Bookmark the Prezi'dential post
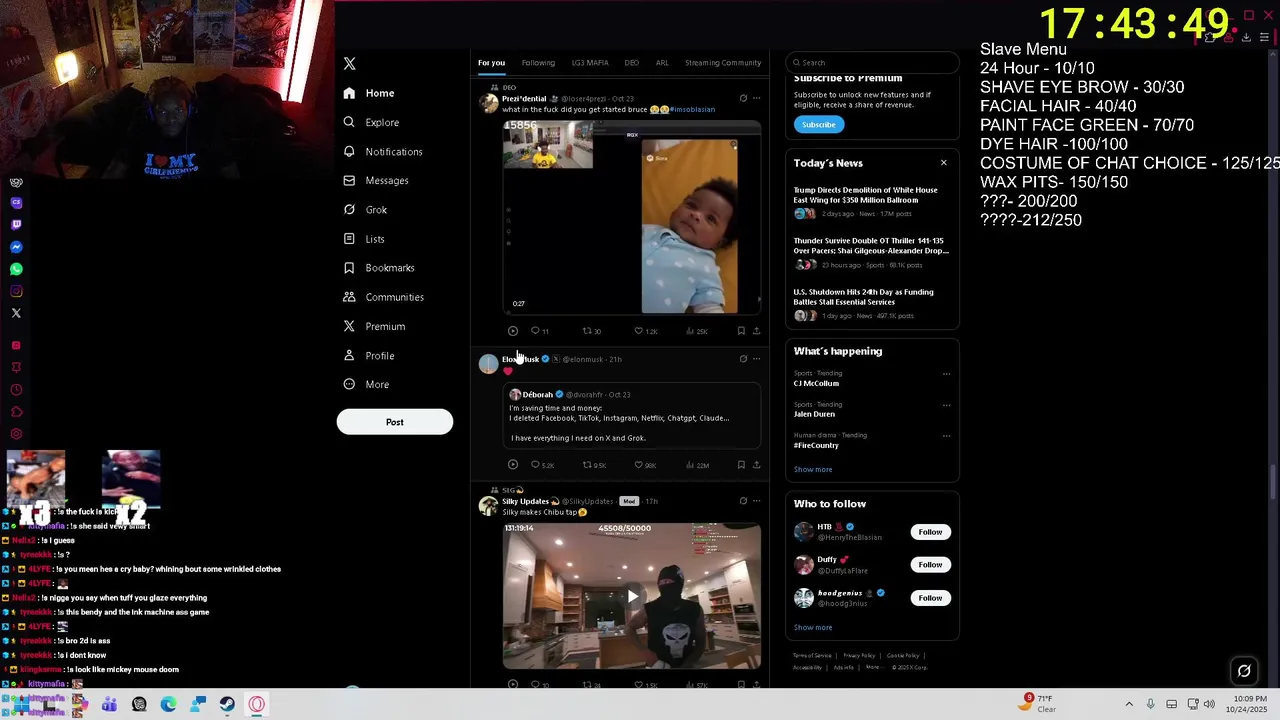Viewport: 1280px width, 720px height. [x=741, y=331]
